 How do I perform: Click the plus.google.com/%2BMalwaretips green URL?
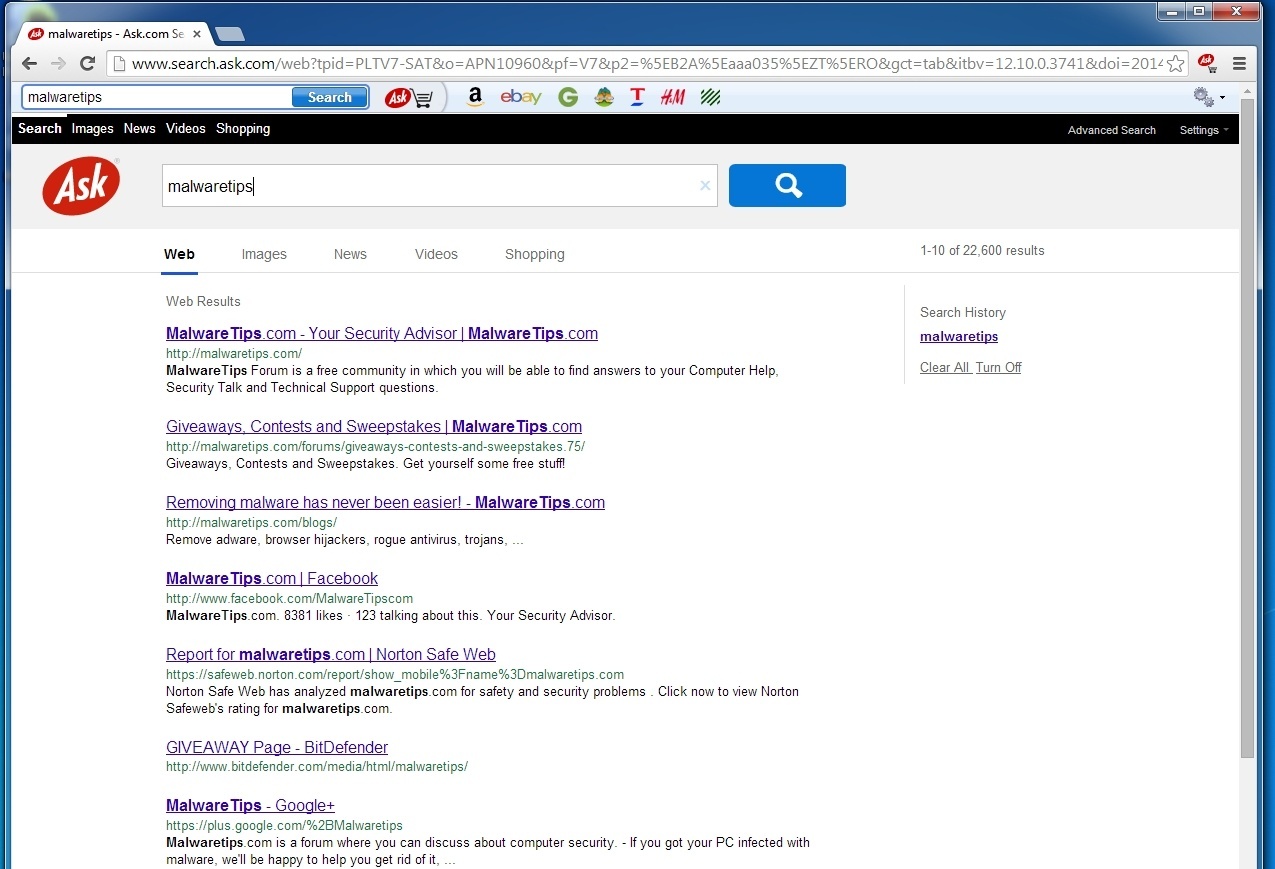pos(284,826)
